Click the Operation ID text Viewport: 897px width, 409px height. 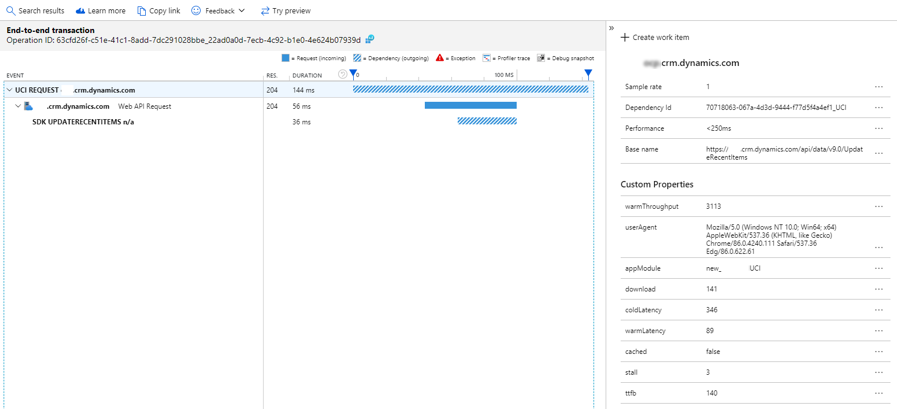[184, 40]
